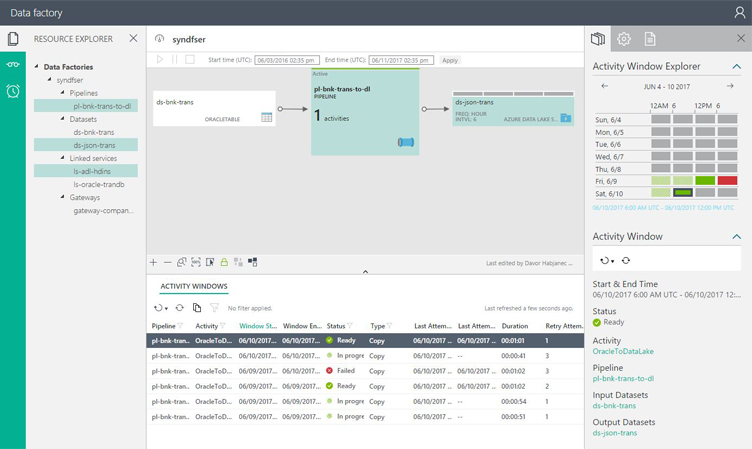The width and height of the screenshot is (752, 449).
Task: Click the Apply button
Action: [450, 60]
